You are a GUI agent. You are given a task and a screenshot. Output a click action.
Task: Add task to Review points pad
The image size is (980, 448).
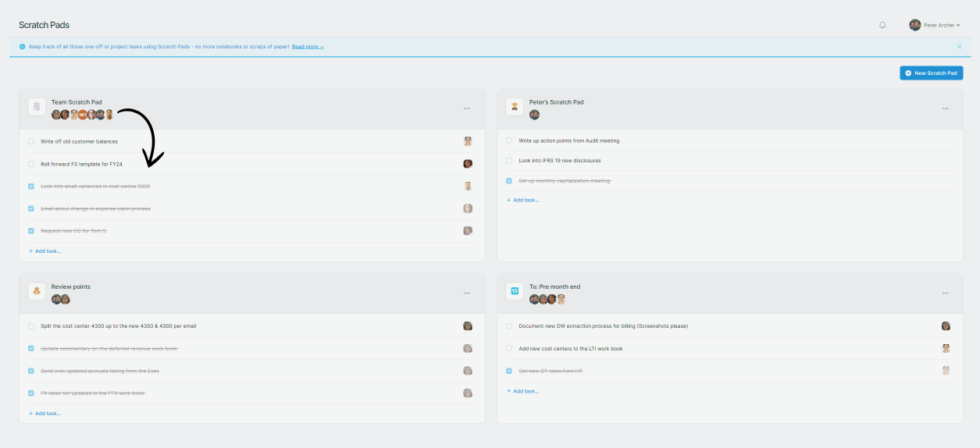[x=45, y=413]
